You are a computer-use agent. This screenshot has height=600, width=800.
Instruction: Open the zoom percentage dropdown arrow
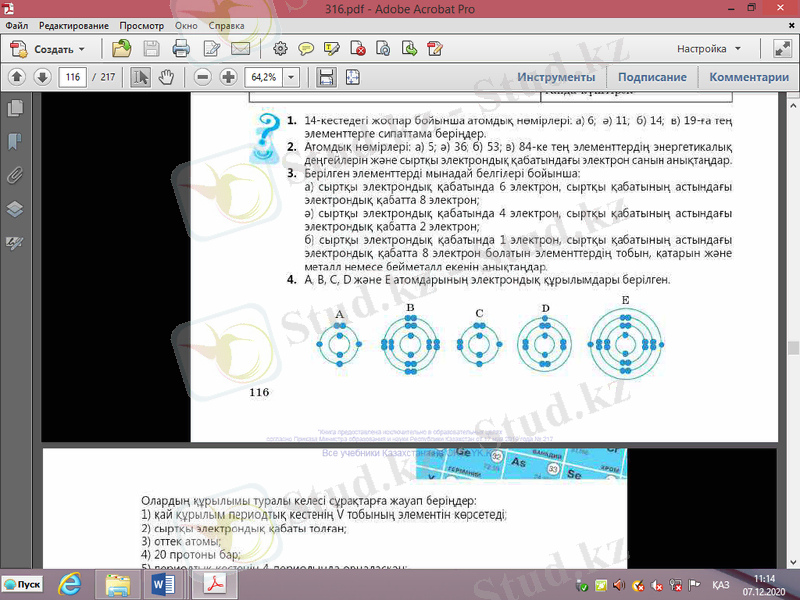tap(291, 77)
